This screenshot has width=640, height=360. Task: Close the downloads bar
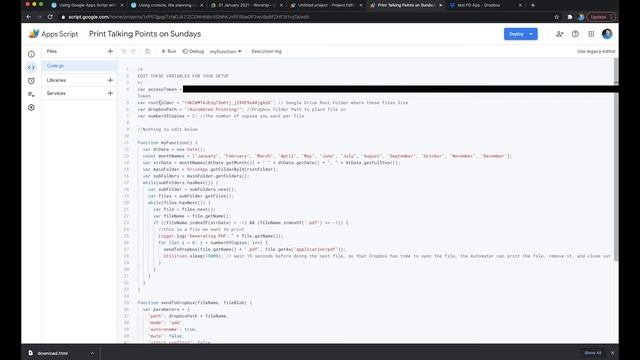coord(612,353)
